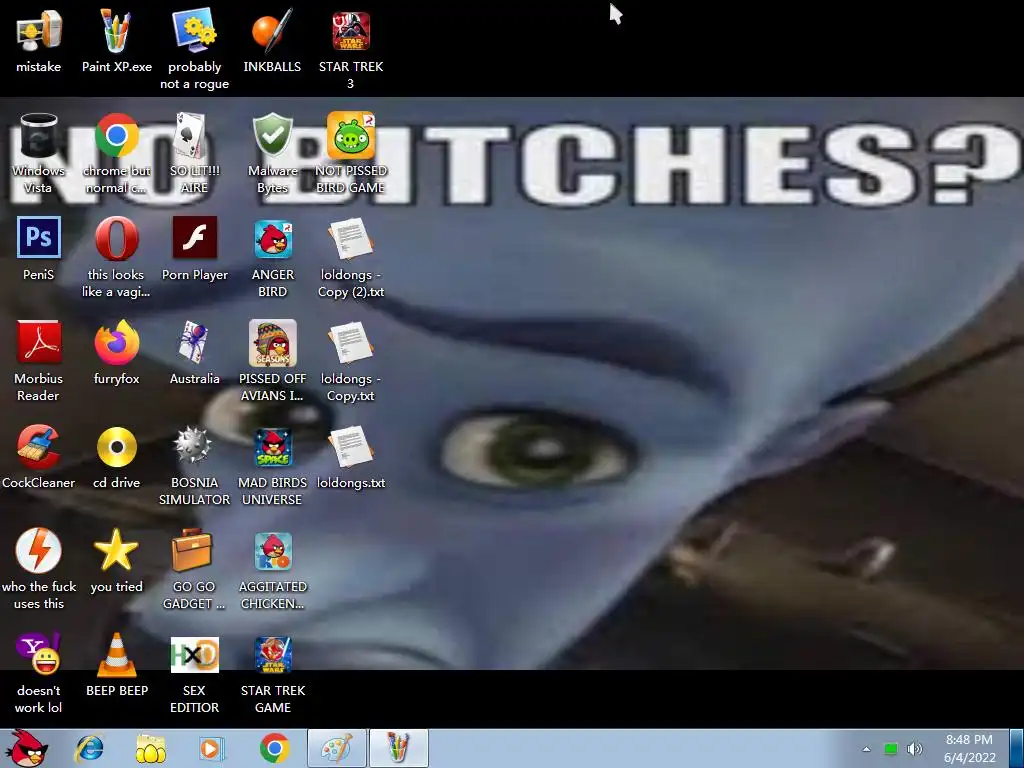Open the file explorer folder taskbar icon

click(x=151, y=748)
